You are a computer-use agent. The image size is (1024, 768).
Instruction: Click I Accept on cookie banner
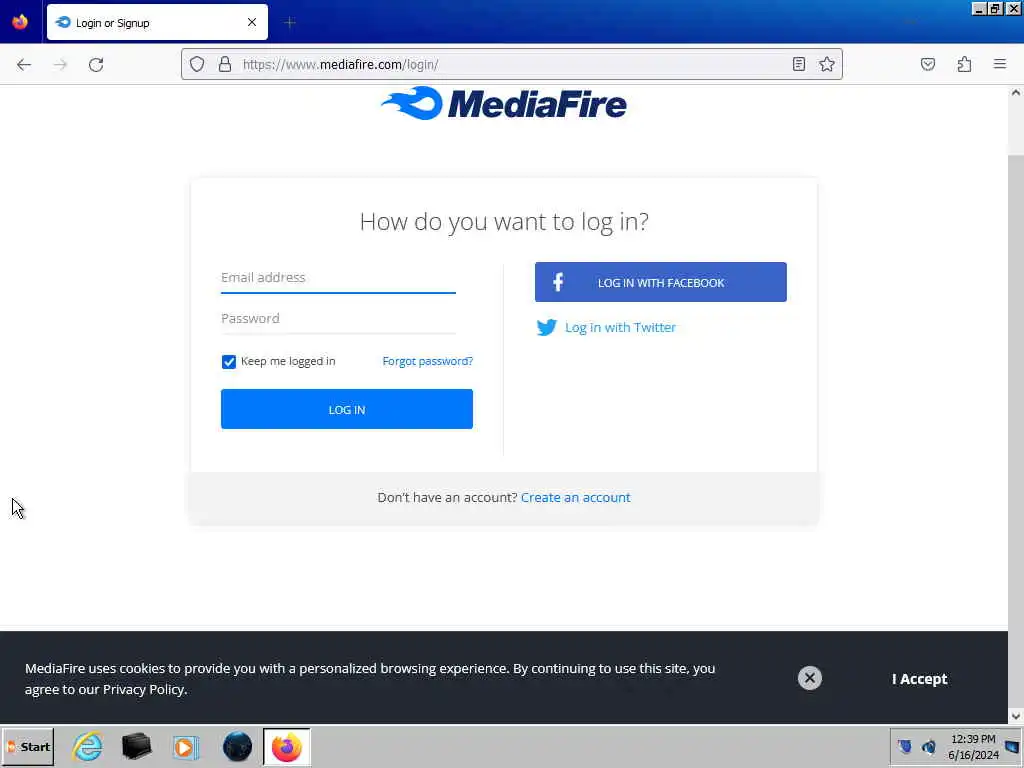click(x=920, y=679)
